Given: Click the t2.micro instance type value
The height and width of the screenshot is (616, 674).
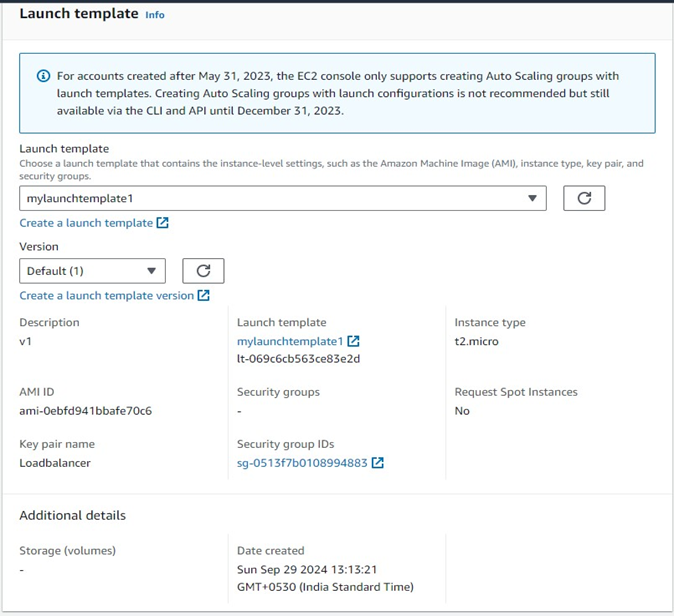Looking at the screenshot, I should click(x=476, y=341).
